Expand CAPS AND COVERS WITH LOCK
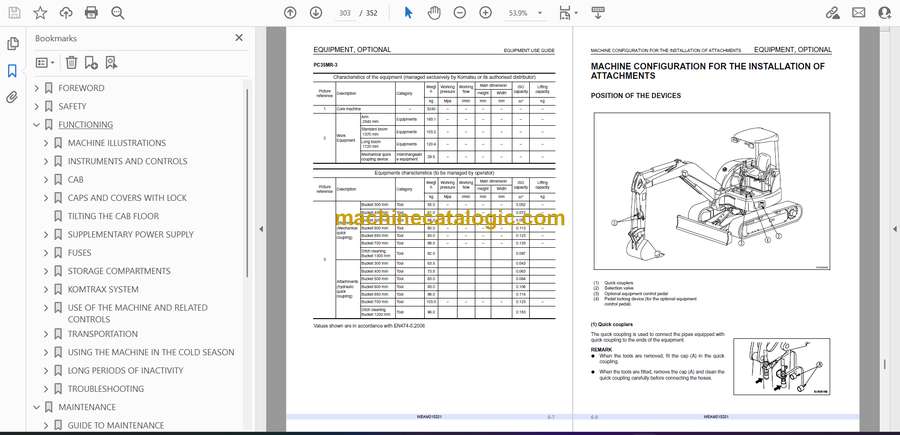The width and height of the screenshot is (900, 435). coord(46,198)
